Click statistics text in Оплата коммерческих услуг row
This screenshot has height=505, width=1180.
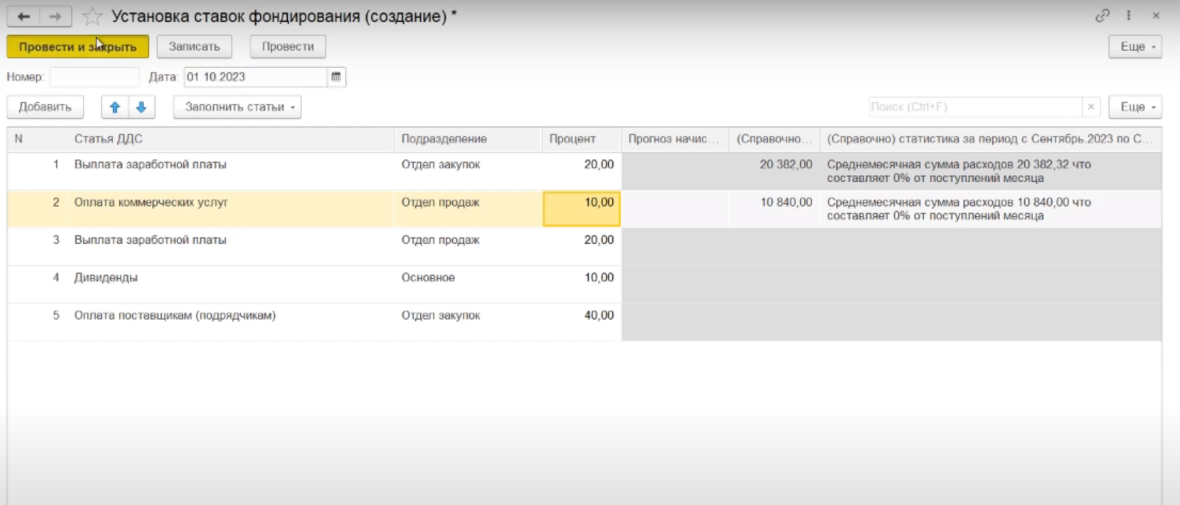[990, 208]
